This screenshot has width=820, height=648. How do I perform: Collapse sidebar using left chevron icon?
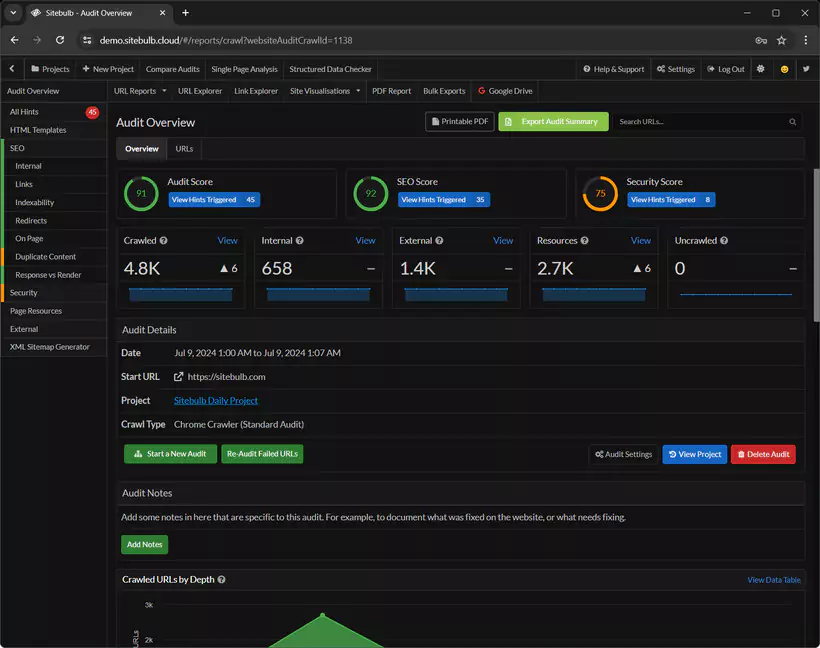12,69
